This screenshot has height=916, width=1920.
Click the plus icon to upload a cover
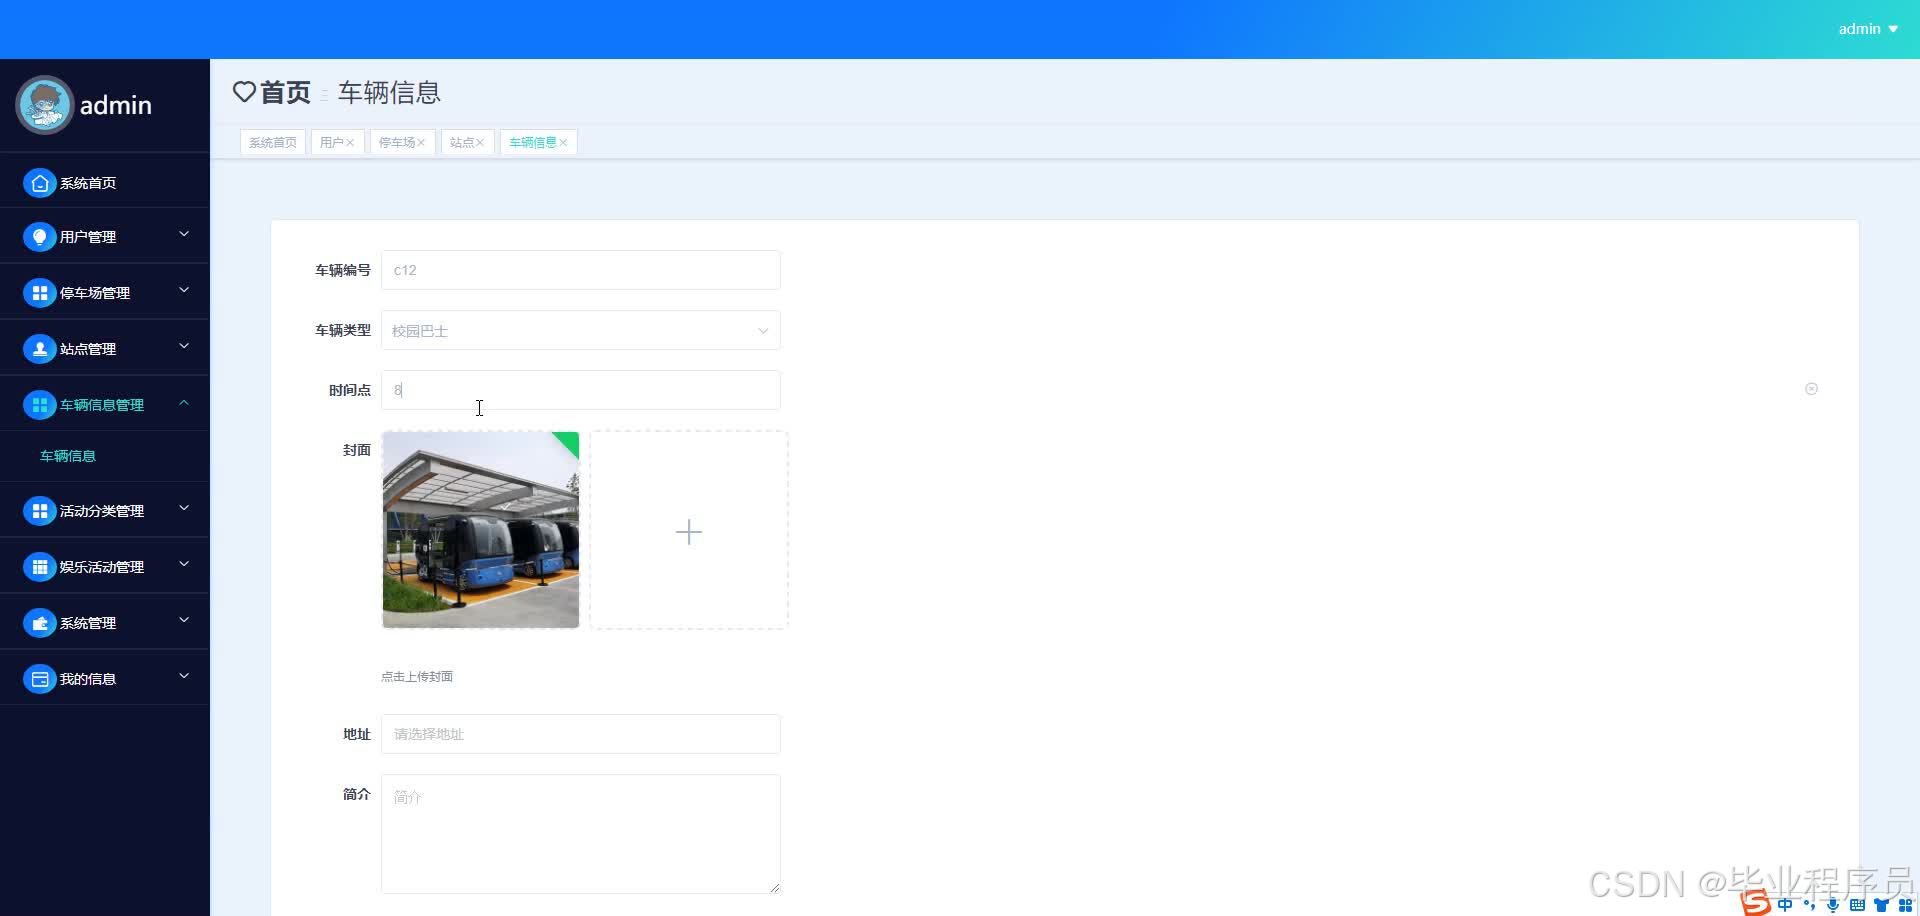[689, 531]
